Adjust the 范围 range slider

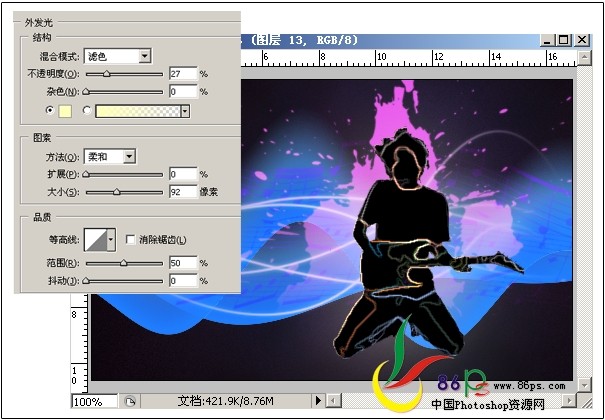point(124,263)
